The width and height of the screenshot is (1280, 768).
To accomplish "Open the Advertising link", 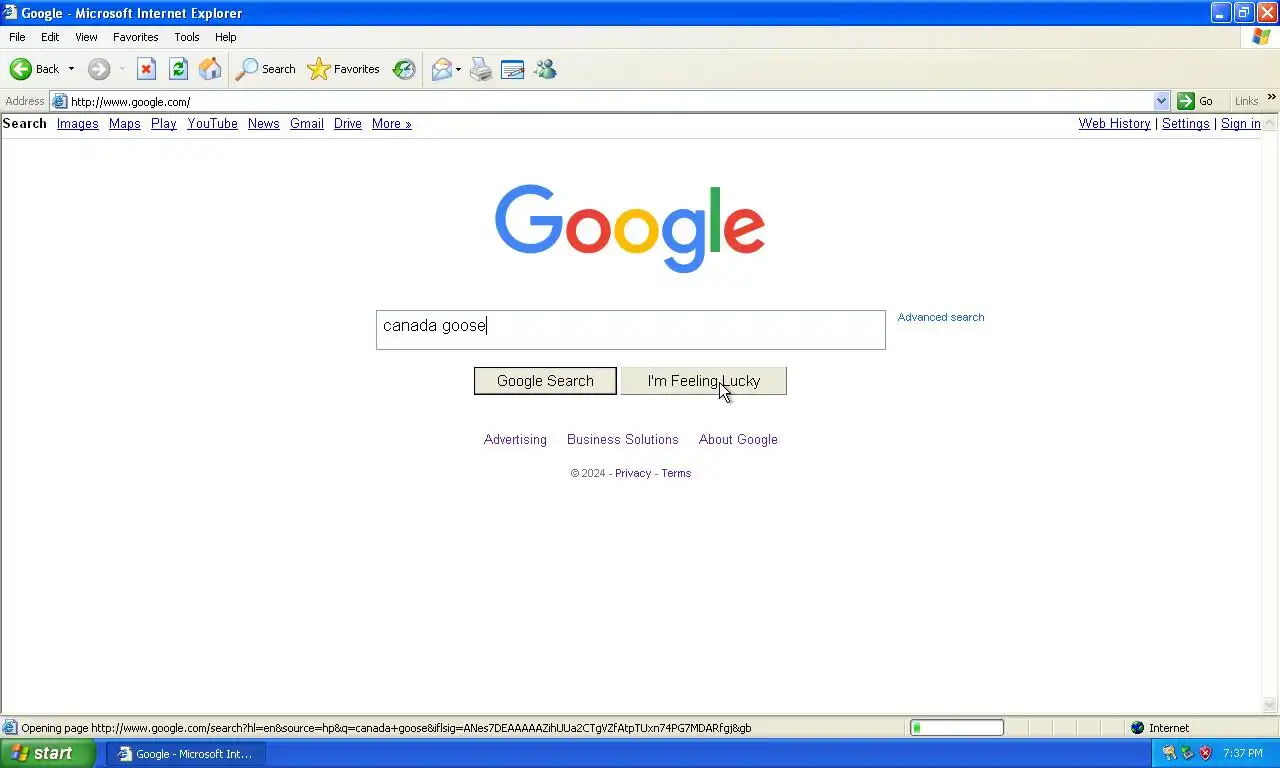I will pos(515,440).
